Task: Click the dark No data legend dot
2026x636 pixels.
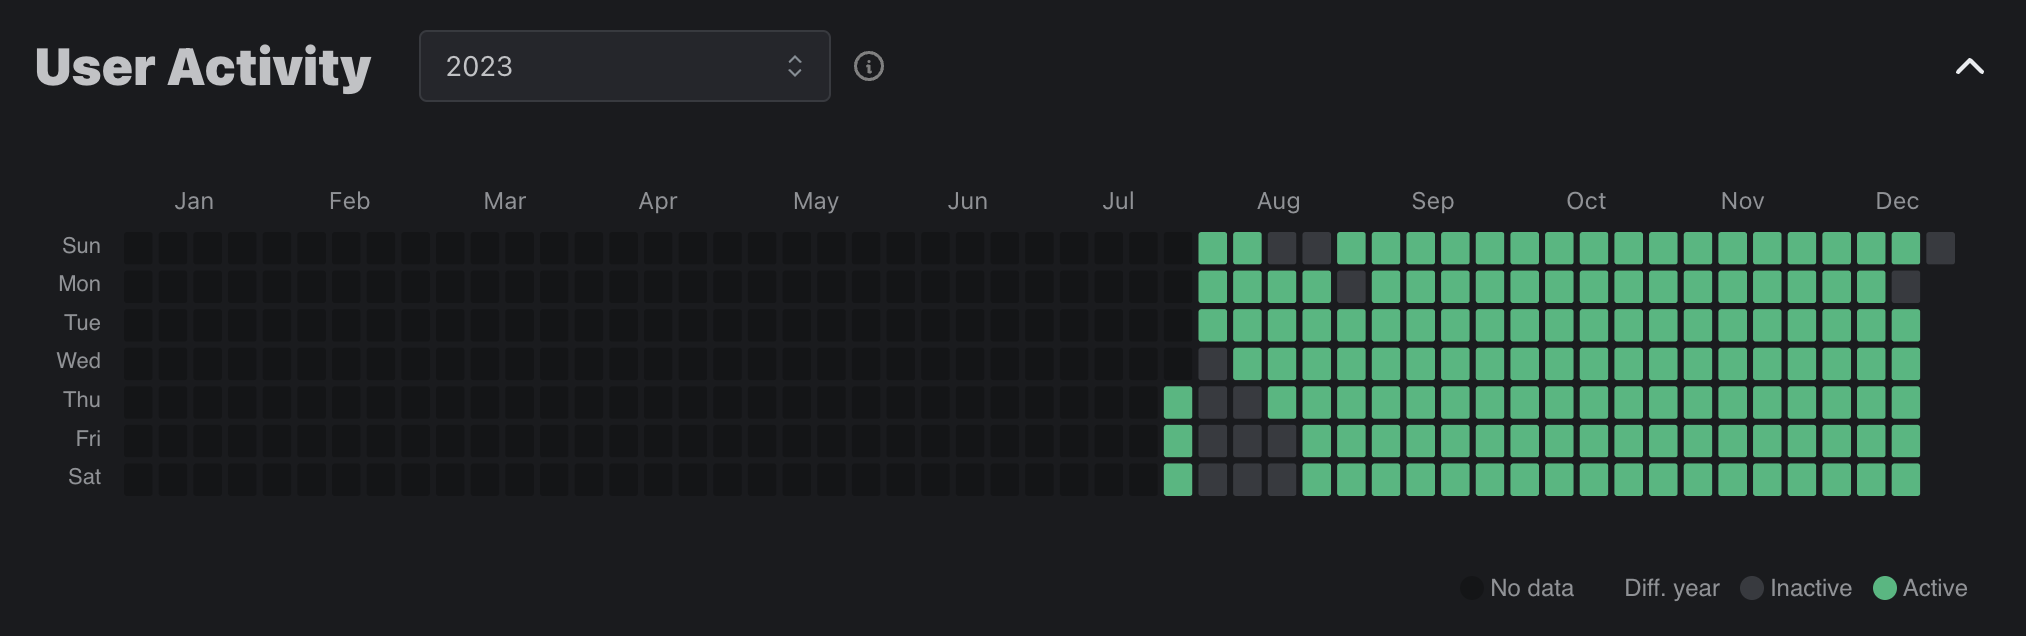Action: [1471, 588]
